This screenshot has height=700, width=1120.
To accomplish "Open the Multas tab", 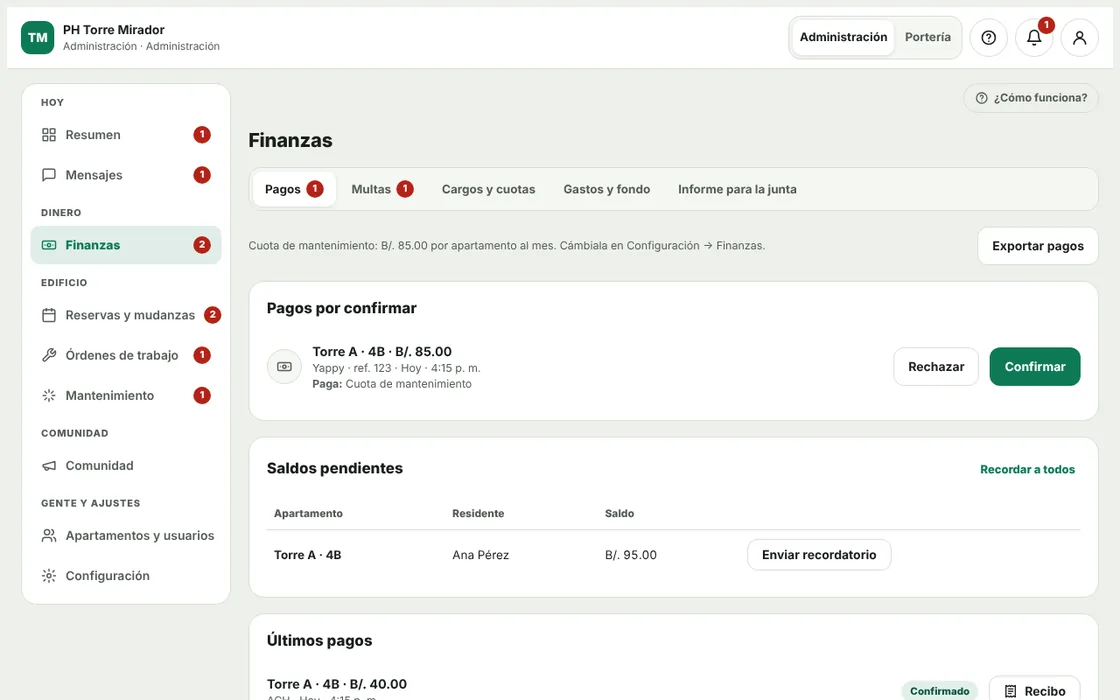I will pyautogui.click(x=381, y=189).
